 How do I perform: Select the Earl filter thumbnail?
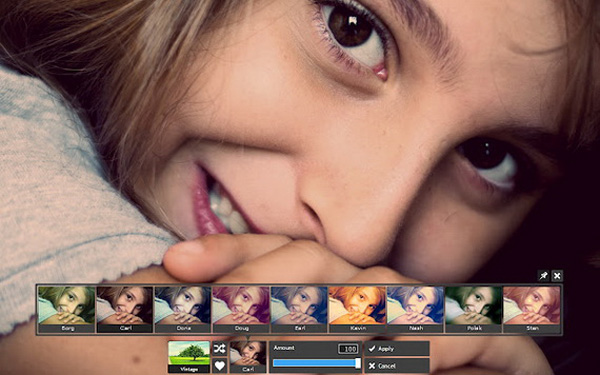pos(299,309)
